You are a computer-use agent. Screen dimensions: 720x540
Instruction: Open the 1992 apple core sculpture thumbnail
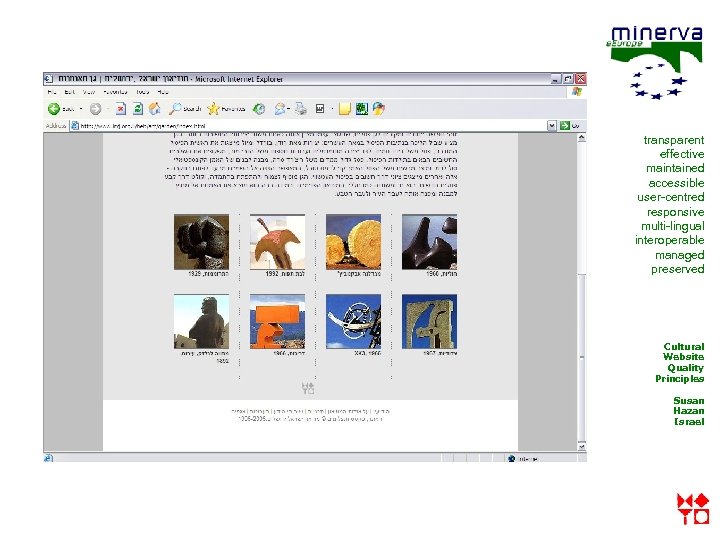pyautogui.click(x=277, y=242)
